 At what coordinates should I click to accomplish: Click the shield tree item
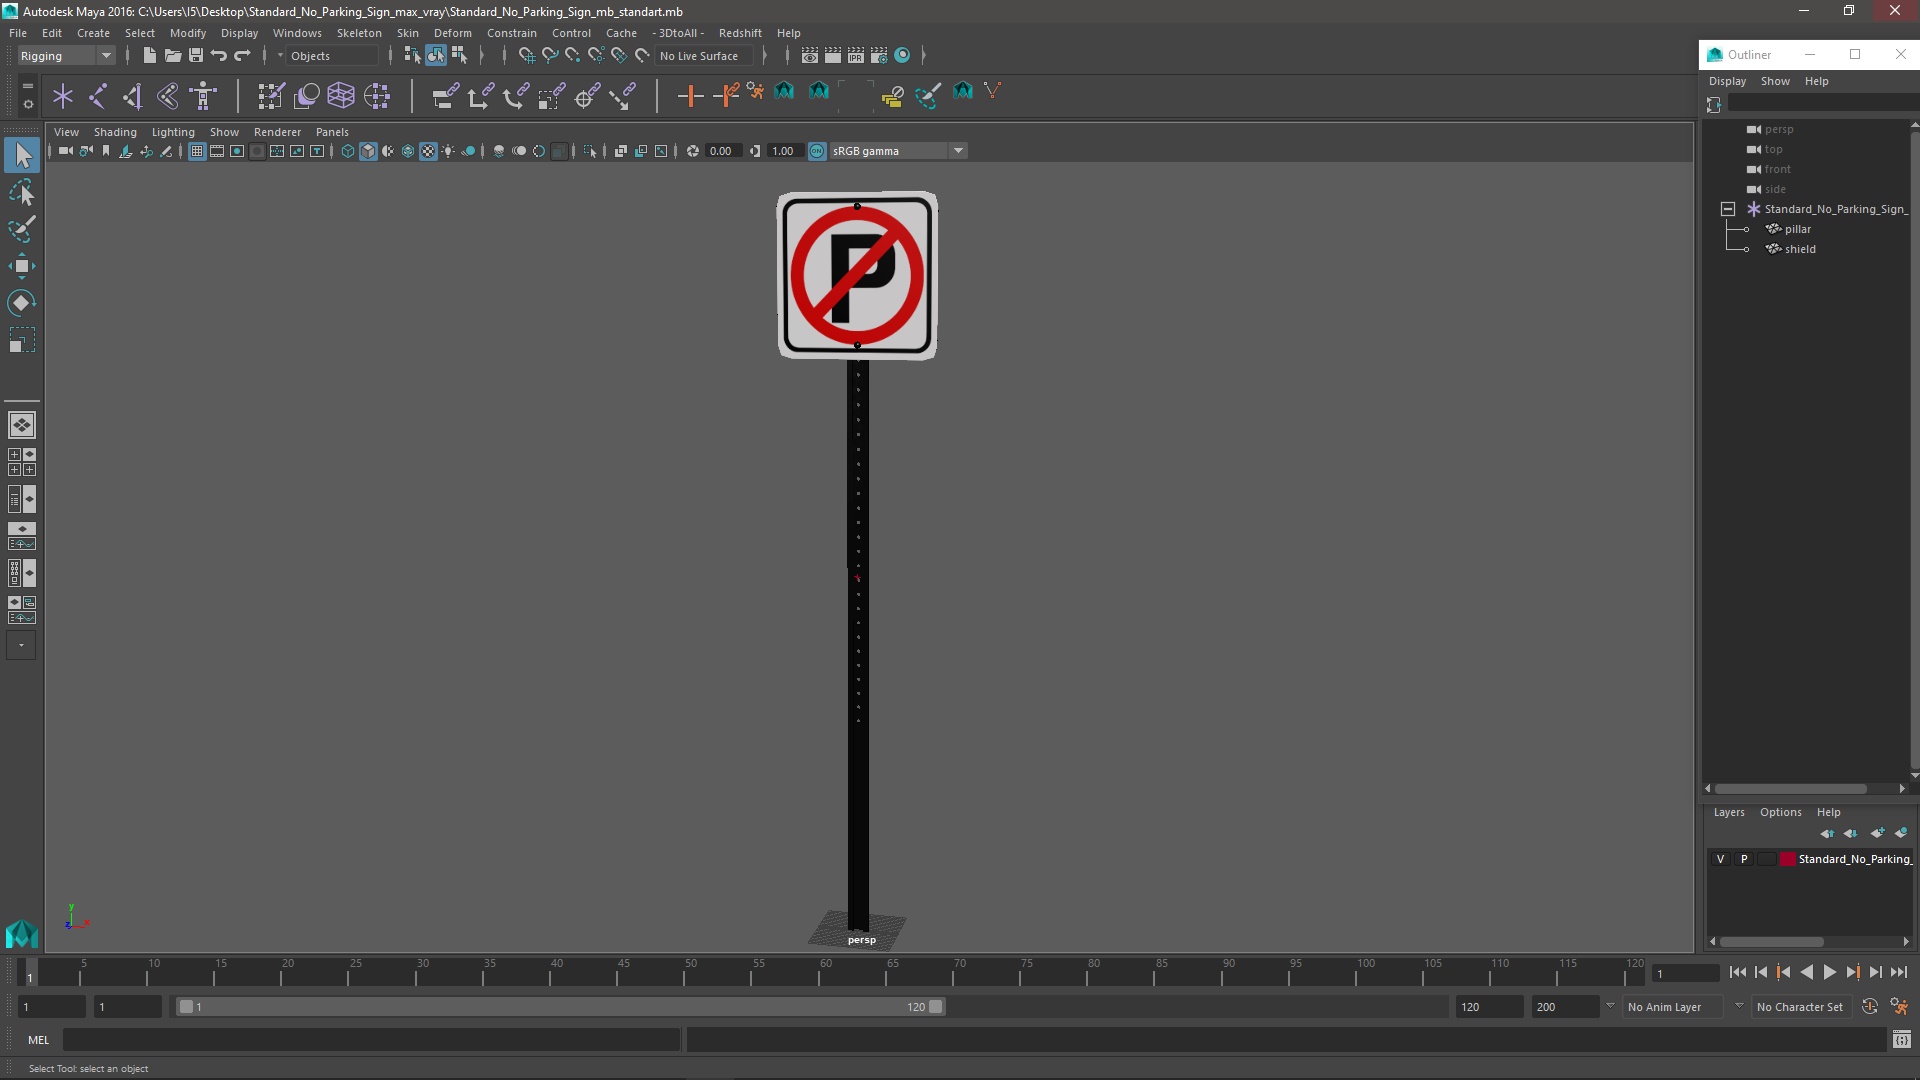(1800, 249)
